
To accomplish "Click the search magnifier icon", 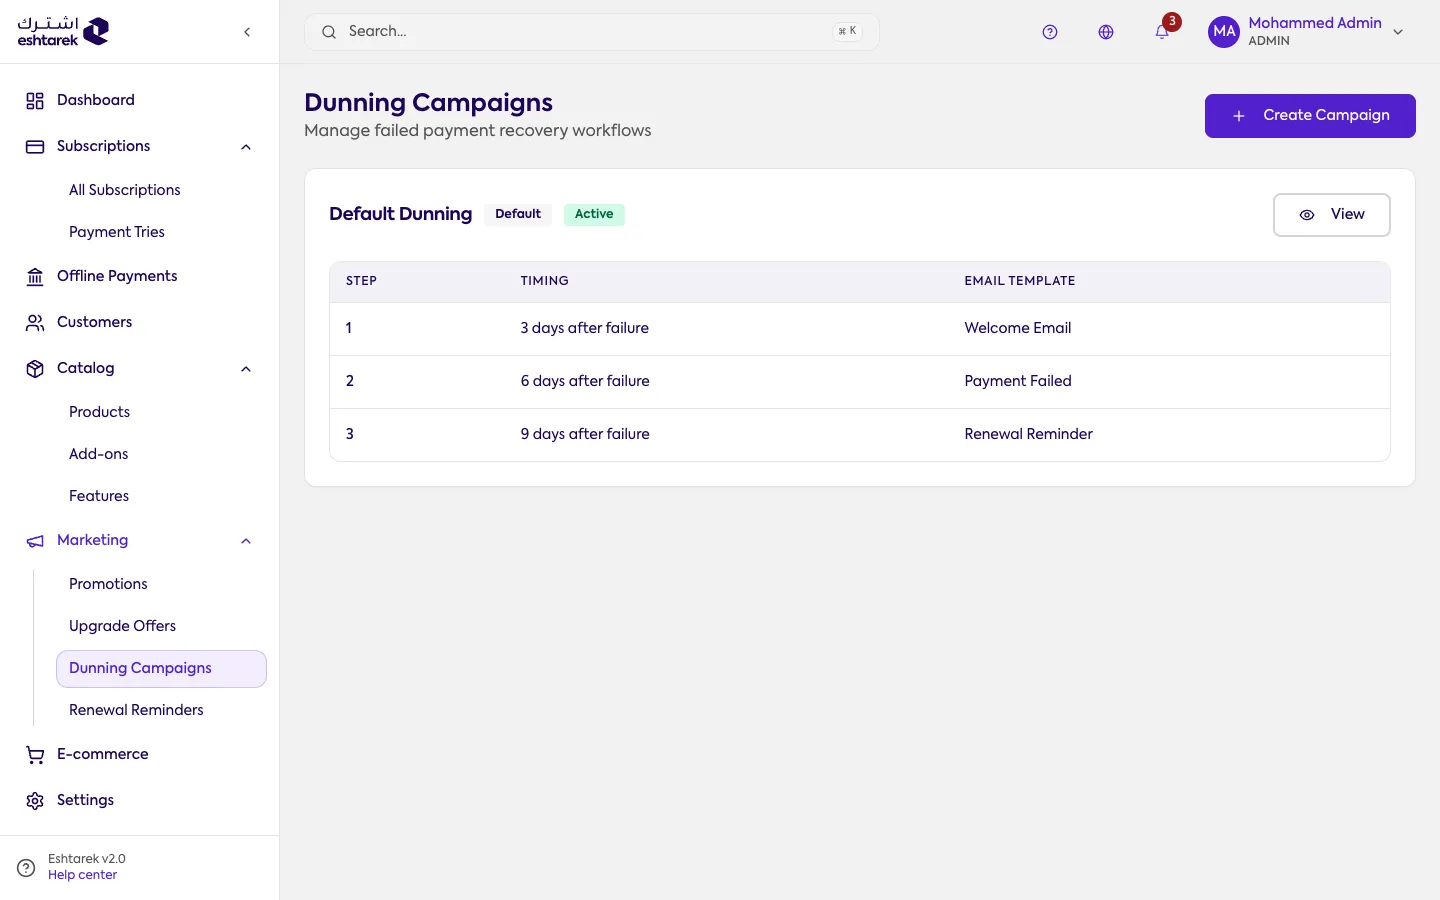I will point(329,32).
